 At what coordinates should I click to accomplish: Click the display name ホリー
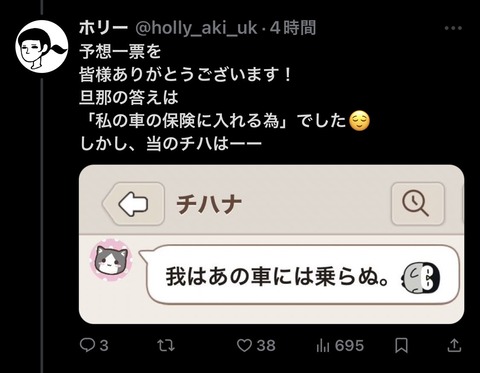click(104, 28)
